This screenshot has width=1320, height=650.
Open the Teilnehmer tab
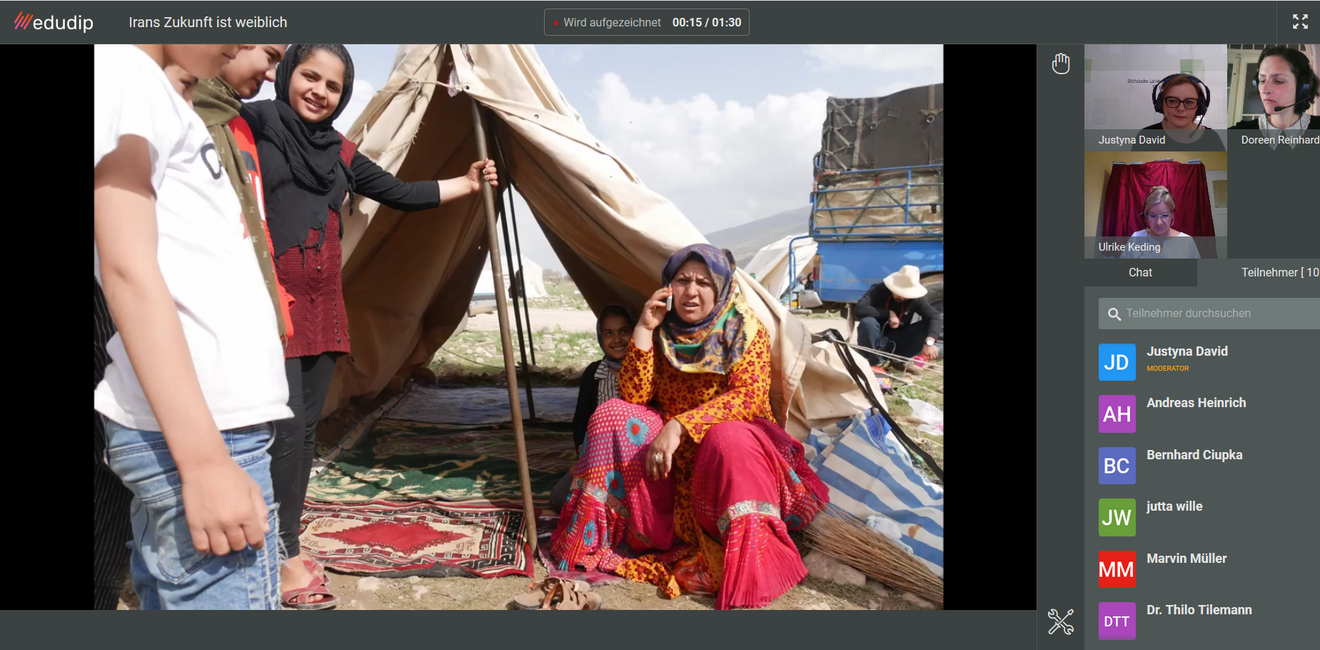[x=1275, y=272]
